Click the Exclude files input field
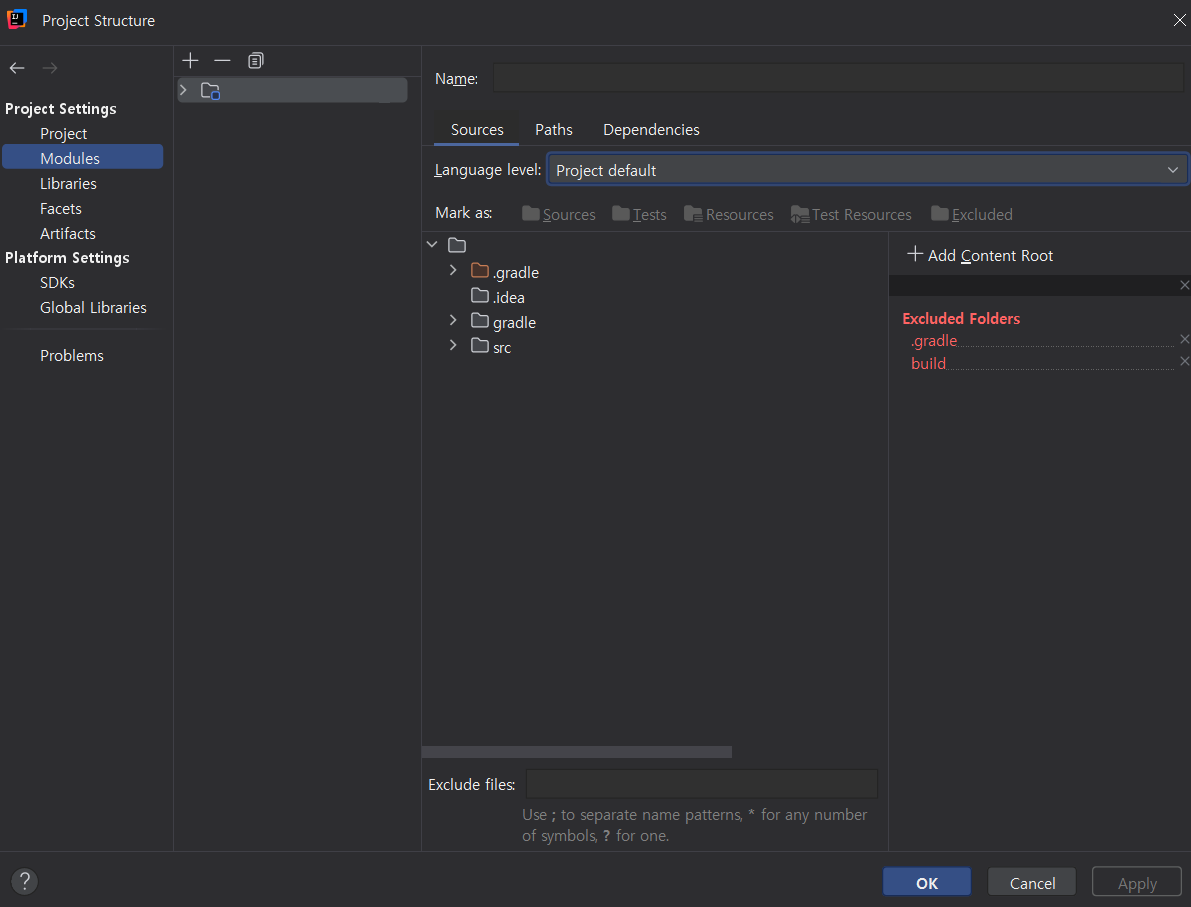The height and width of the screenshot is (907, 1191). (x=701, y=784)
